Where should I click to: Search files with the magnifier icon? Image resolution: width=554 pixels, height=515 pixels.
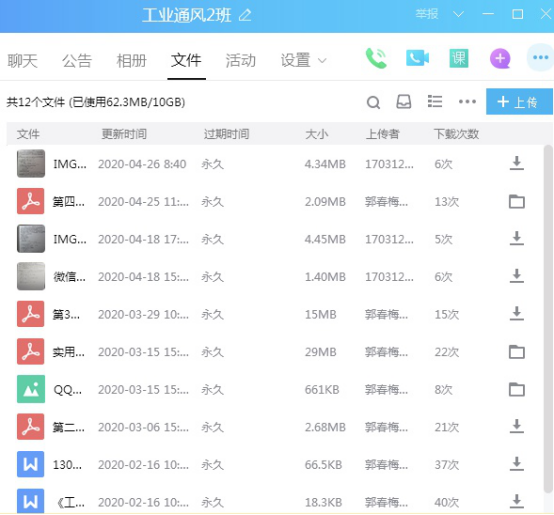(373, 102)
